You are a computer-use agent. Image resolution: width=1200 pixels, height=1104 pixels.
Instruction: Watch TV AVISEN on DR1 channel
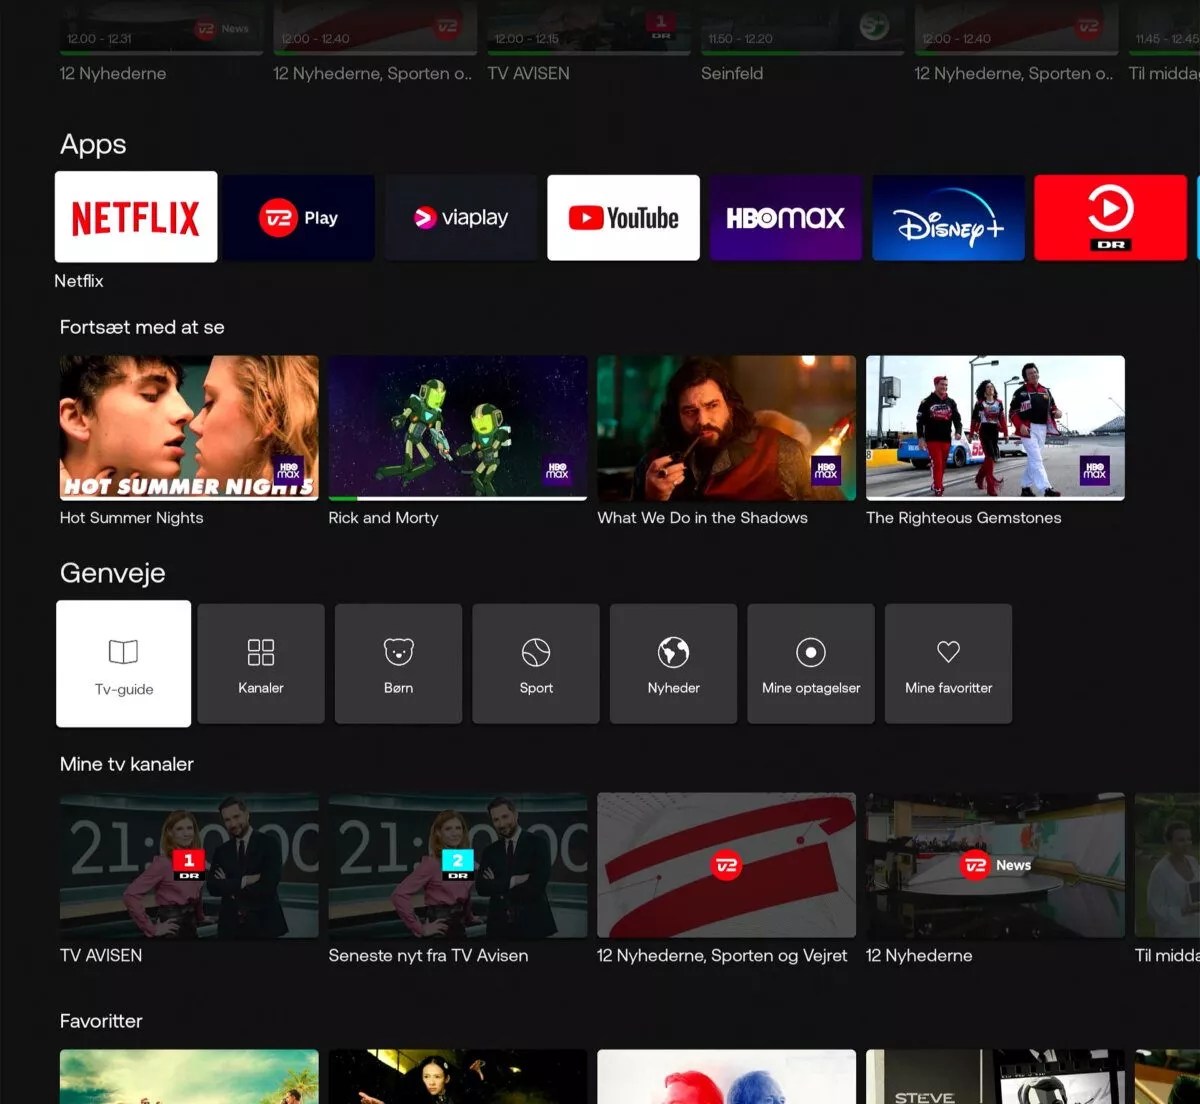pos(188,866)
